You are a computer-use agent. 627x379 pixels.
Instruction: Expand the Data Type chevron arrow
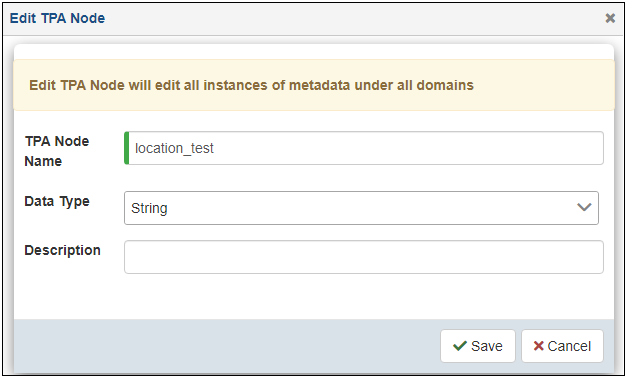pyautogui.click(x=584, y=207)
